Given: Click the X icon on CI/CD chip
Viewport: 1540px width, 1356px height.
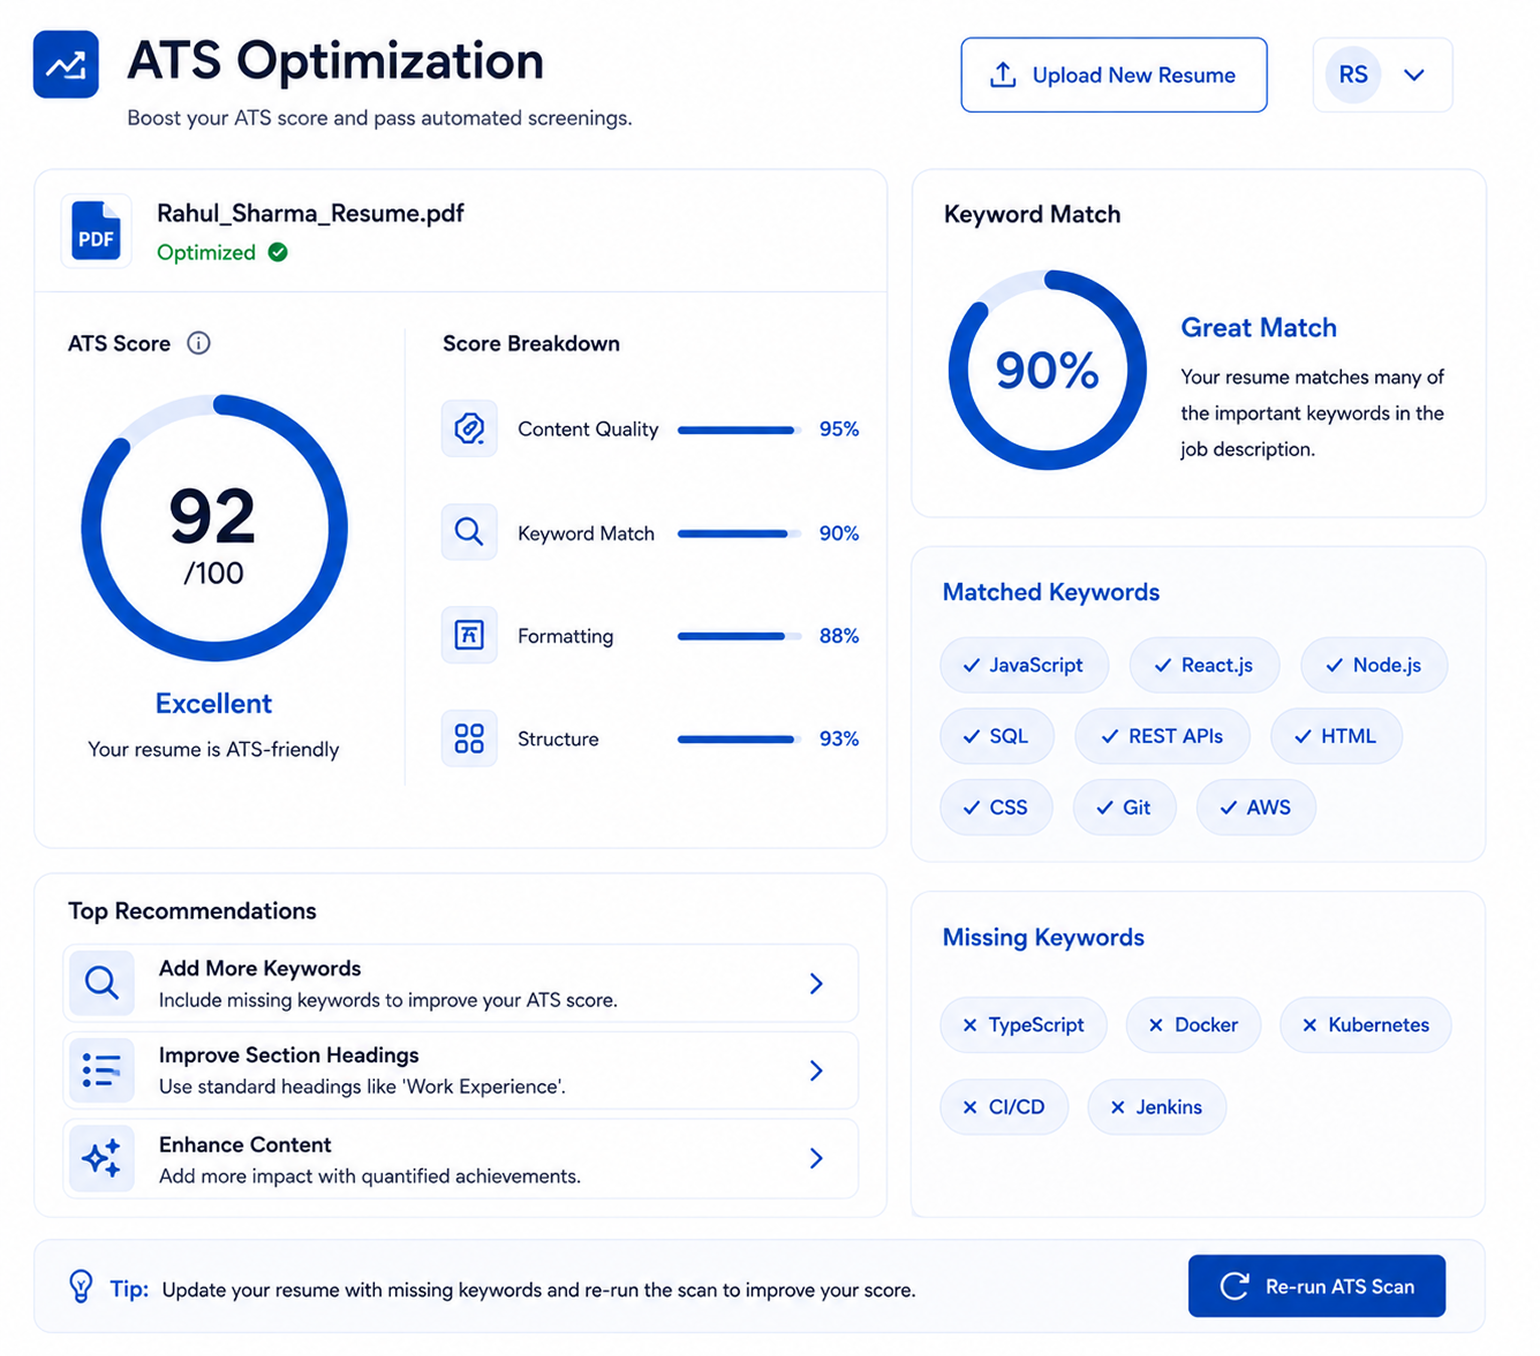Looking at the screenshot, I should pyautogui.click(x=969, y=1107).
